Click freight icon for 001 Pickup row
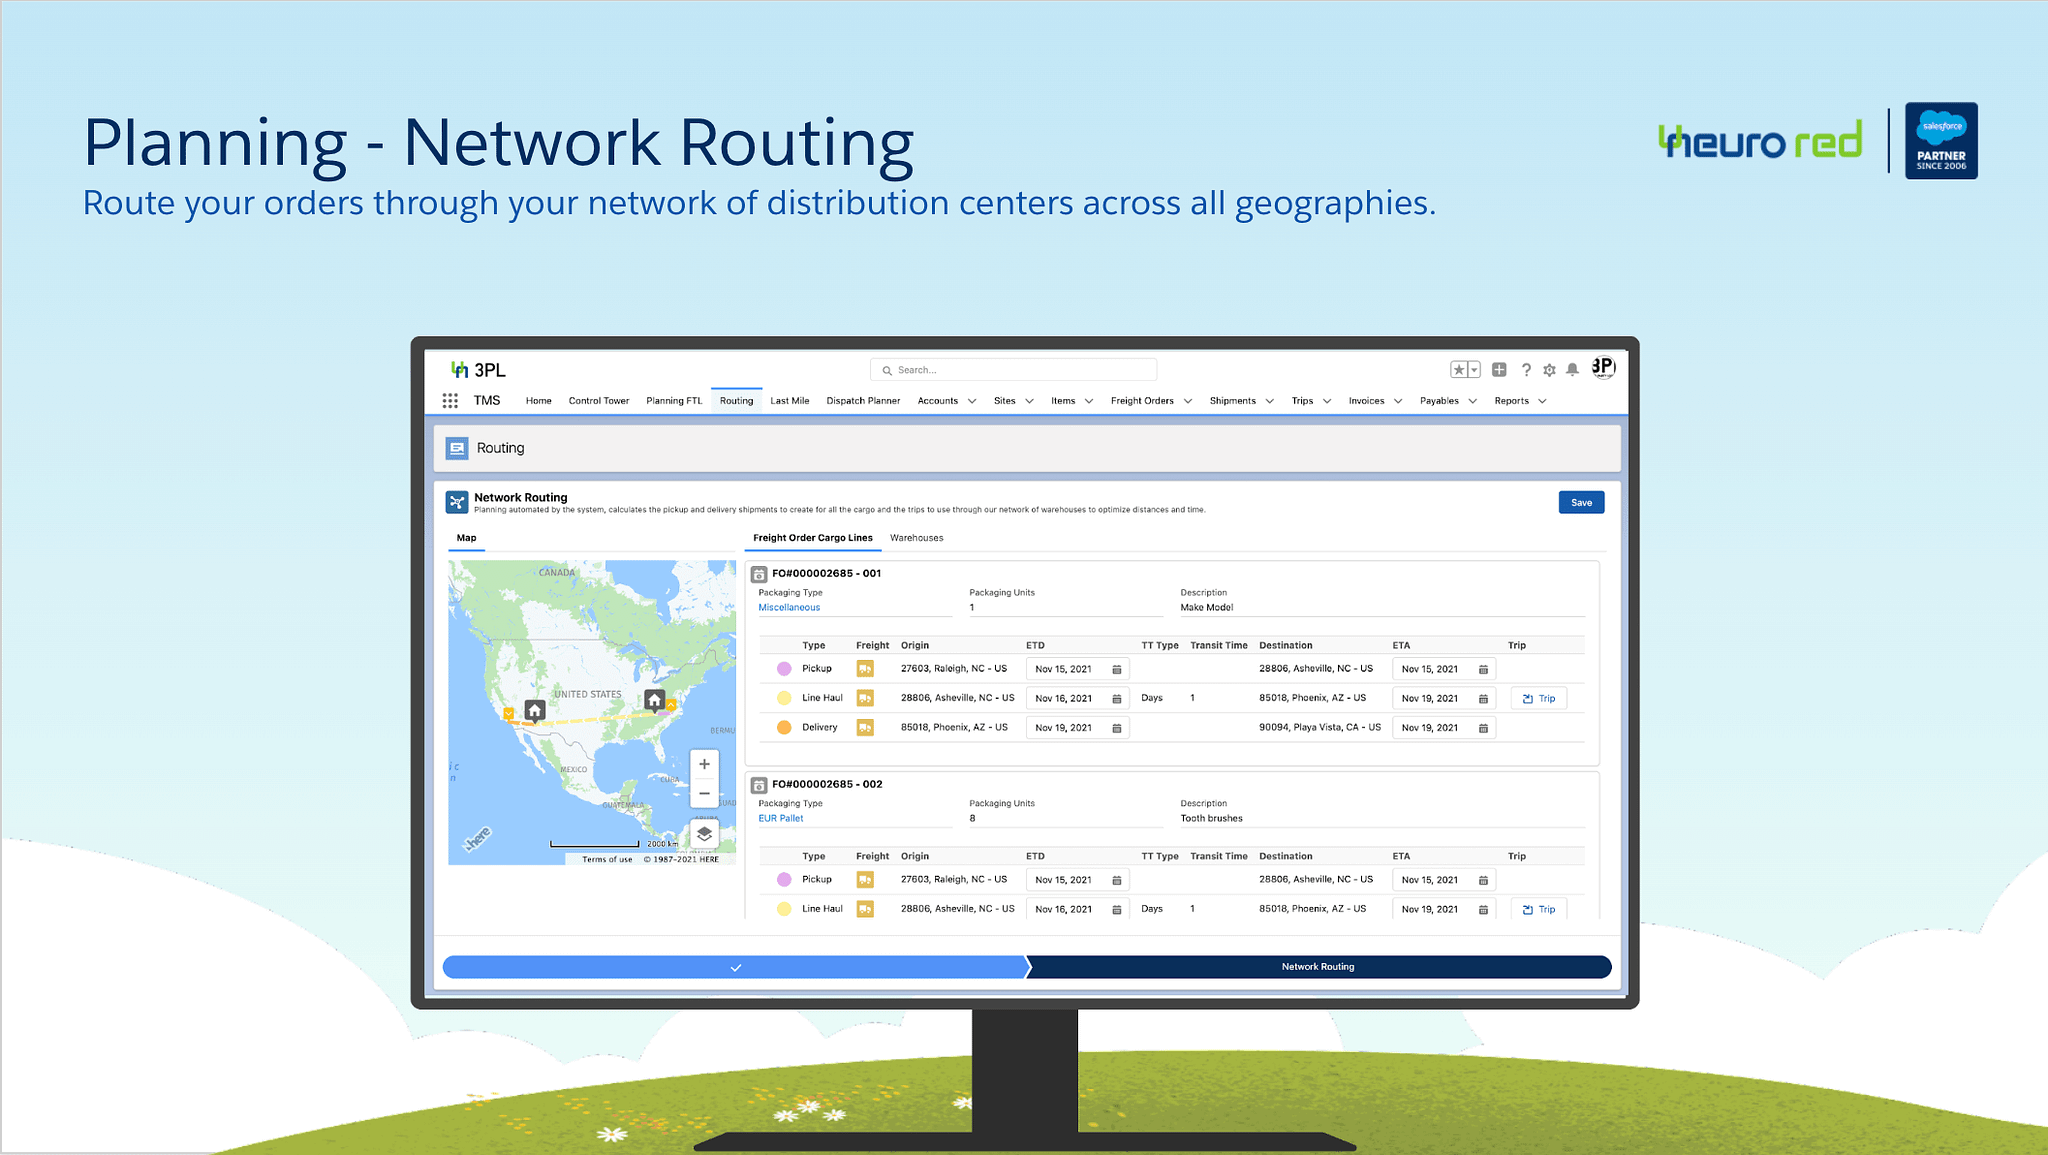Image resolution: width=2048 pixels, height=1155 pixels. click(865, 669)
